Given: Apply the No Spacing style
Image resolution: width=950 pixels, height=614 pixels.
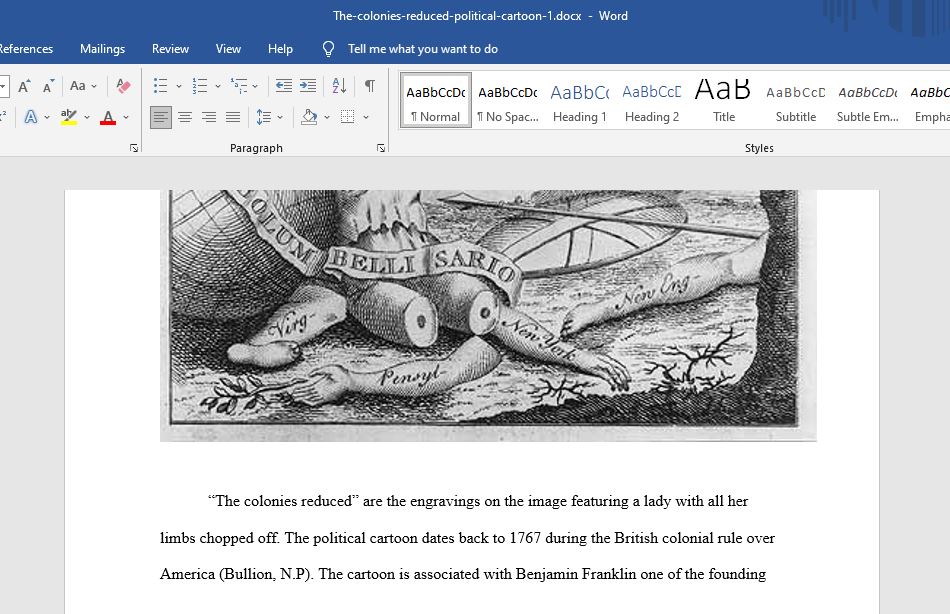Looking at the screenshot, I should click(508, 101).
